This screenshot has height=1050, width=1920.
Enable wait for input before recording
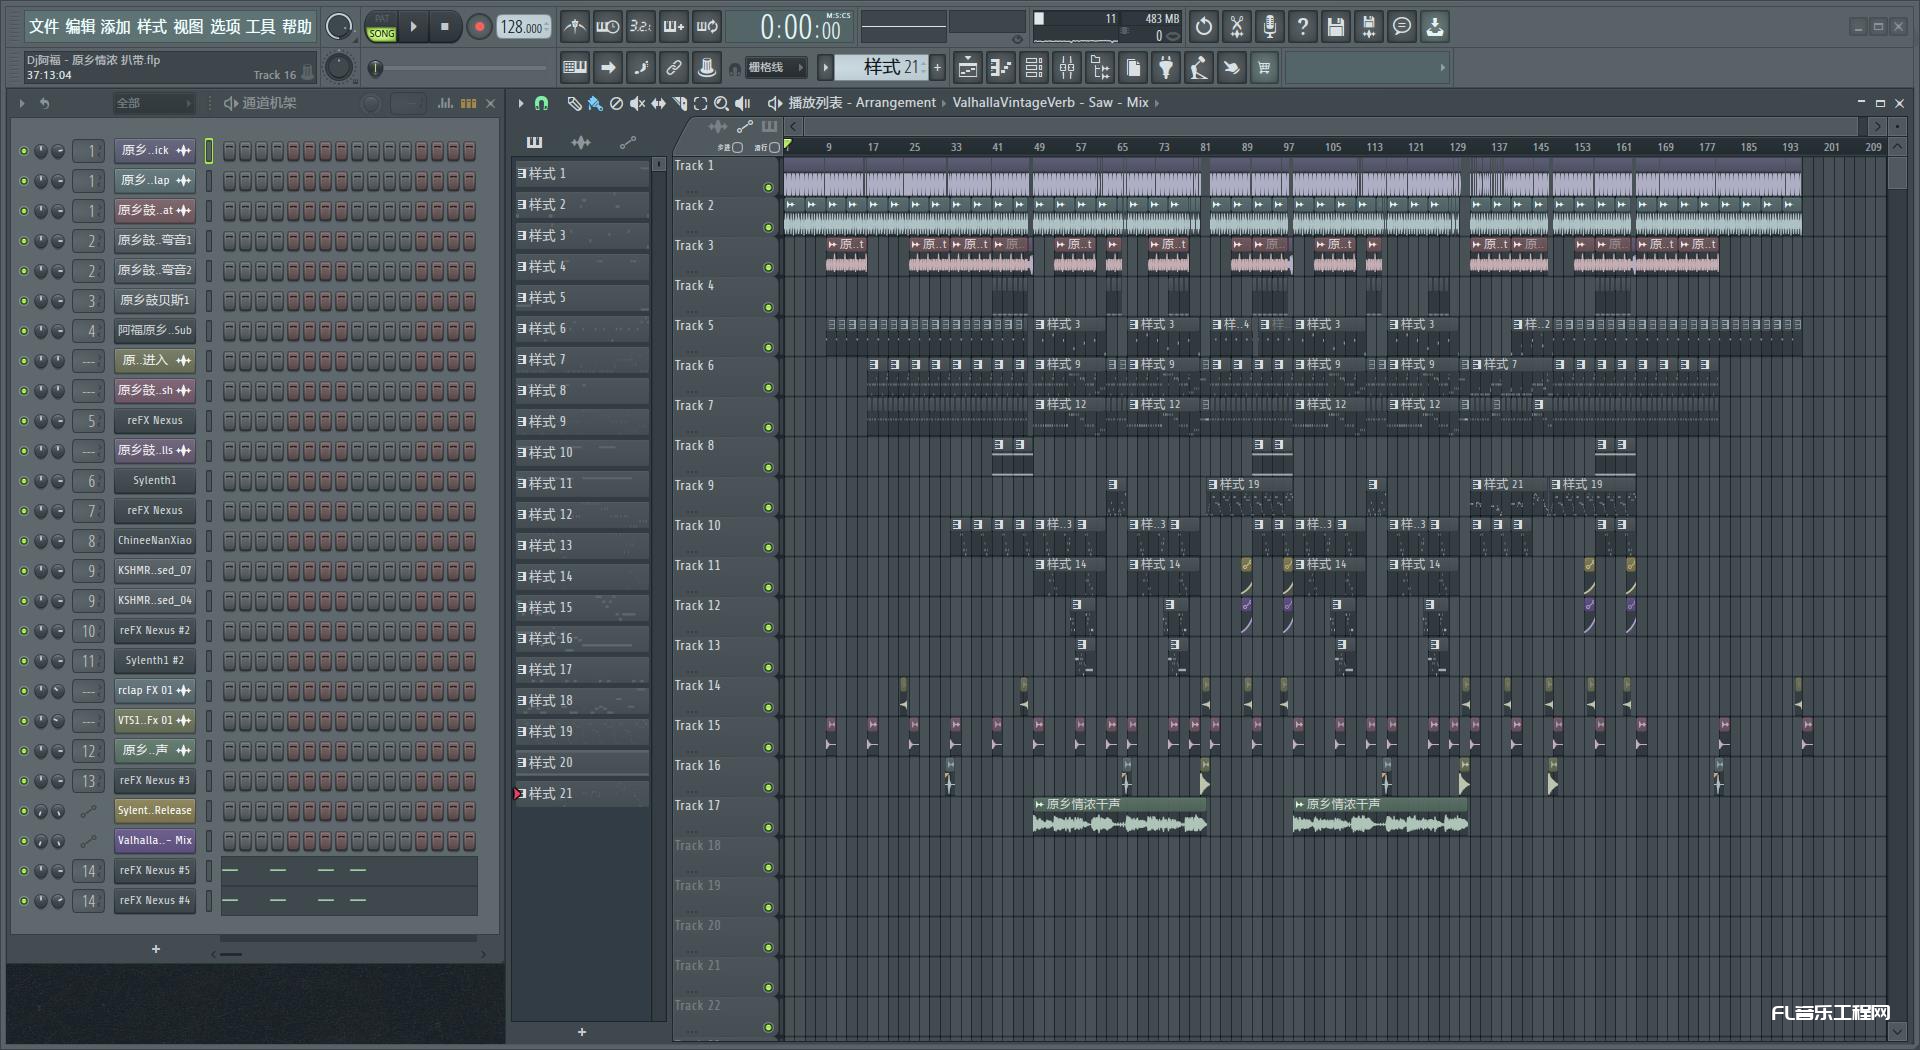coord(607,27)
